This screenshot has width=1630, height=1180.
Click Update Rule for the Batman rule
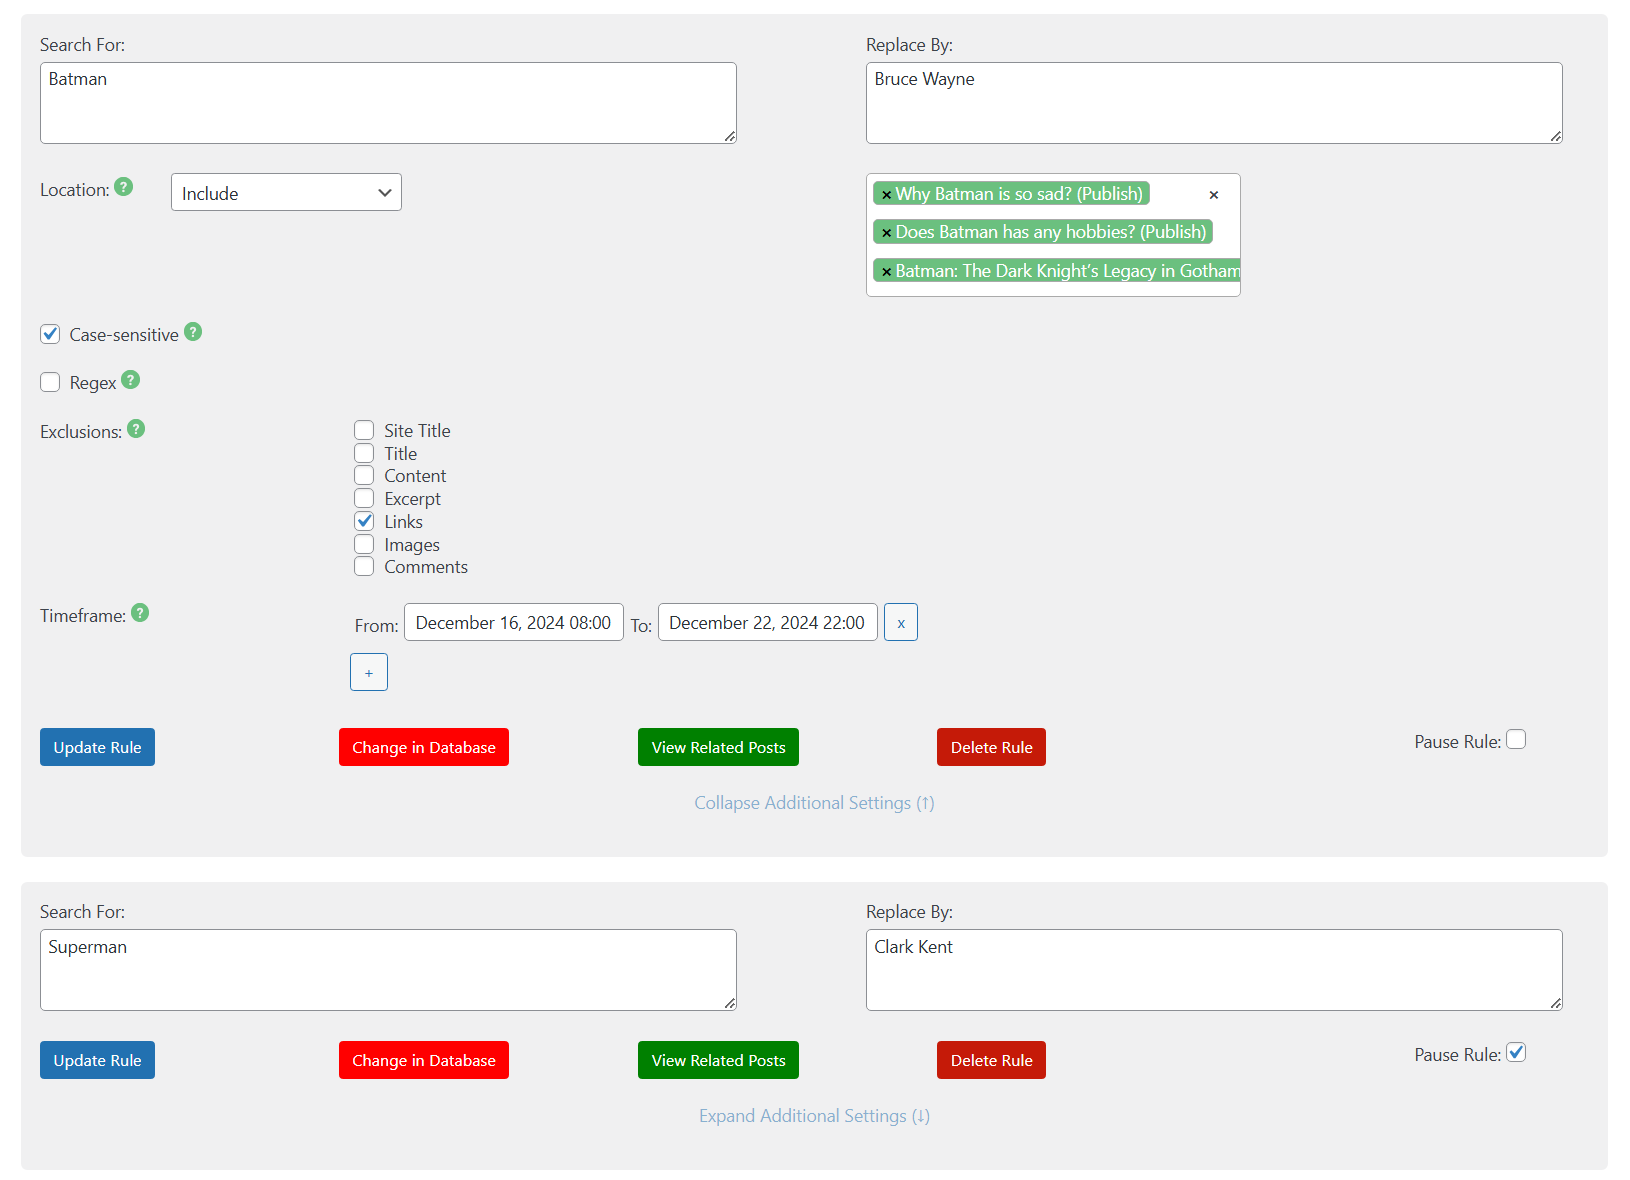pos(97,747)
